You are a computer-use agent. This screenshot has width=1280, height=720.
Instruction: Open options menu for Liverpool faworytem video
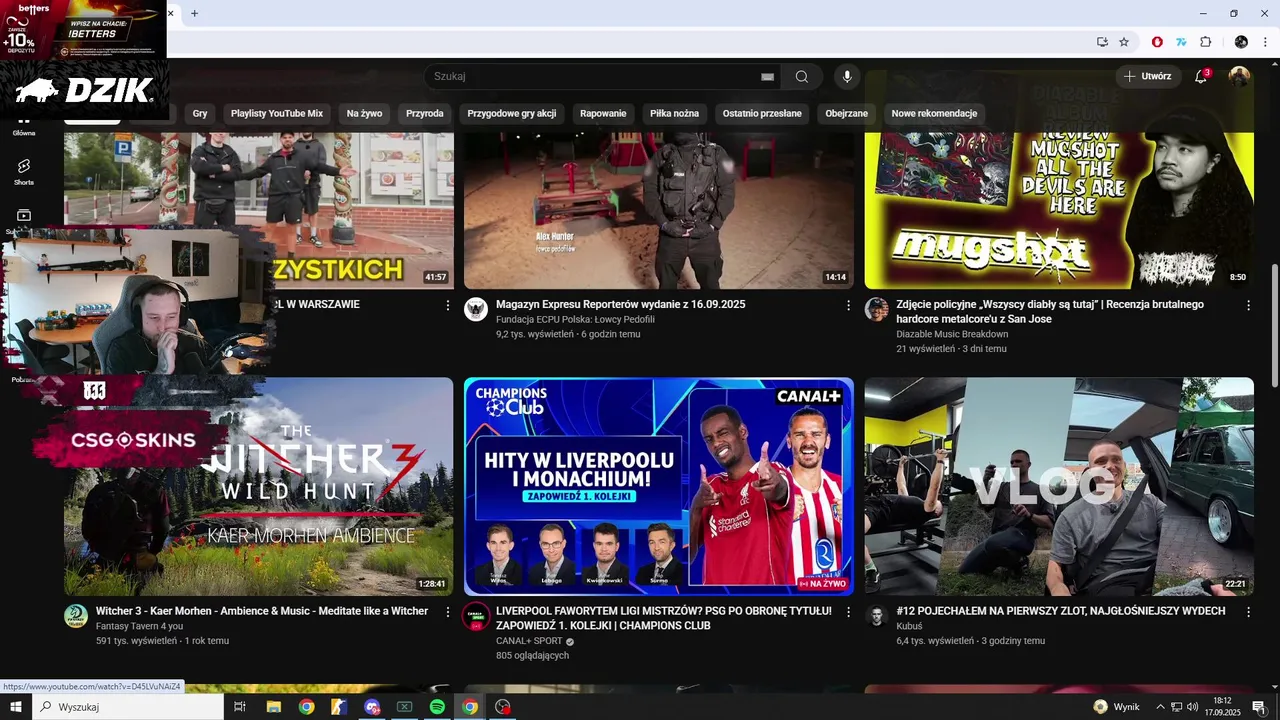pos(849,612)
